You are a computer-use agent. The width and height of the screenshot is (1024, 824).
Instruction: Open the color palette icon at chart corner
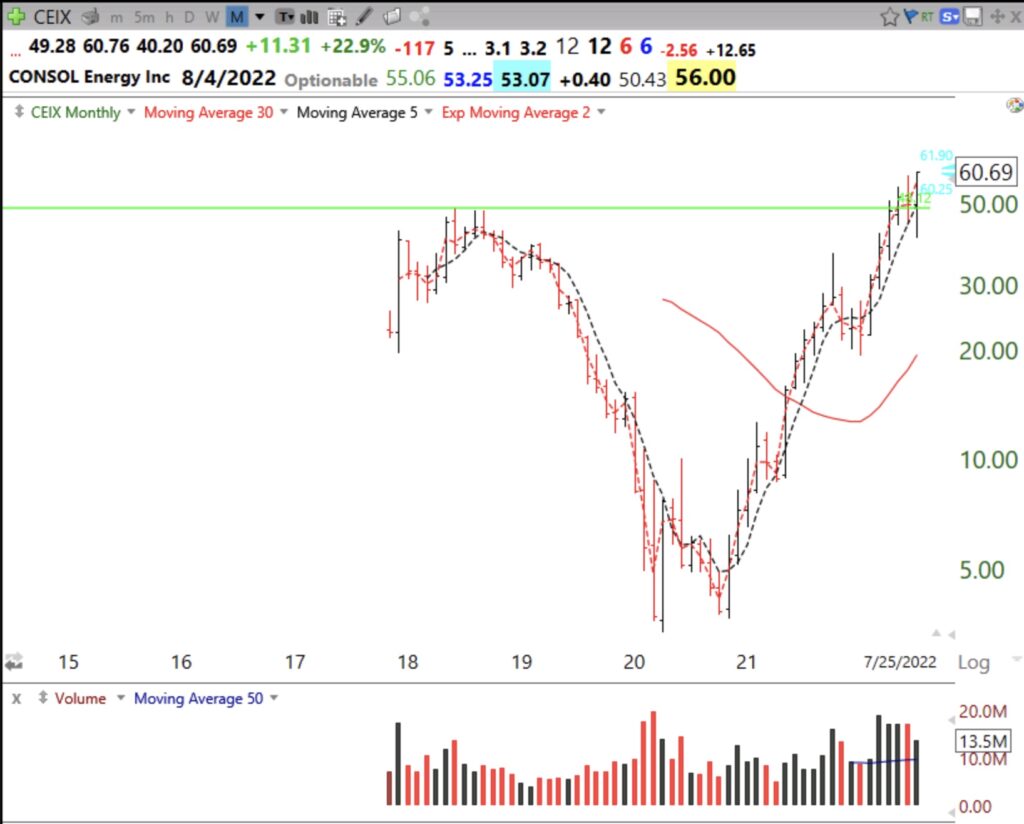[1012, 107]
